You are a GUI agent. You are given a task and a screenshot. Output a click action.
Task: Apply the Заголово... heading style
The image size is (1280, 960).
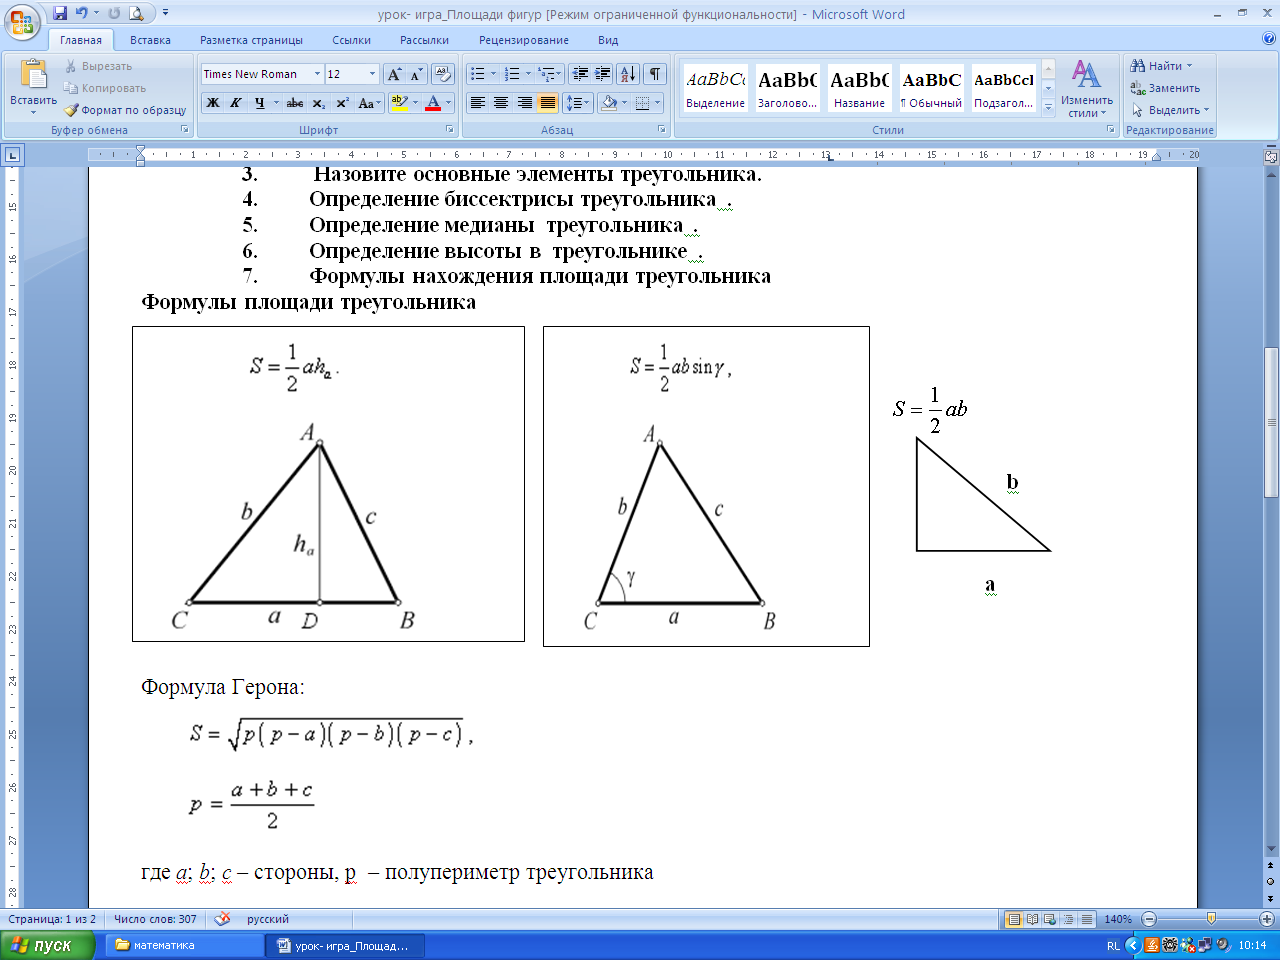pyautogui.click(x=787, y=88)
